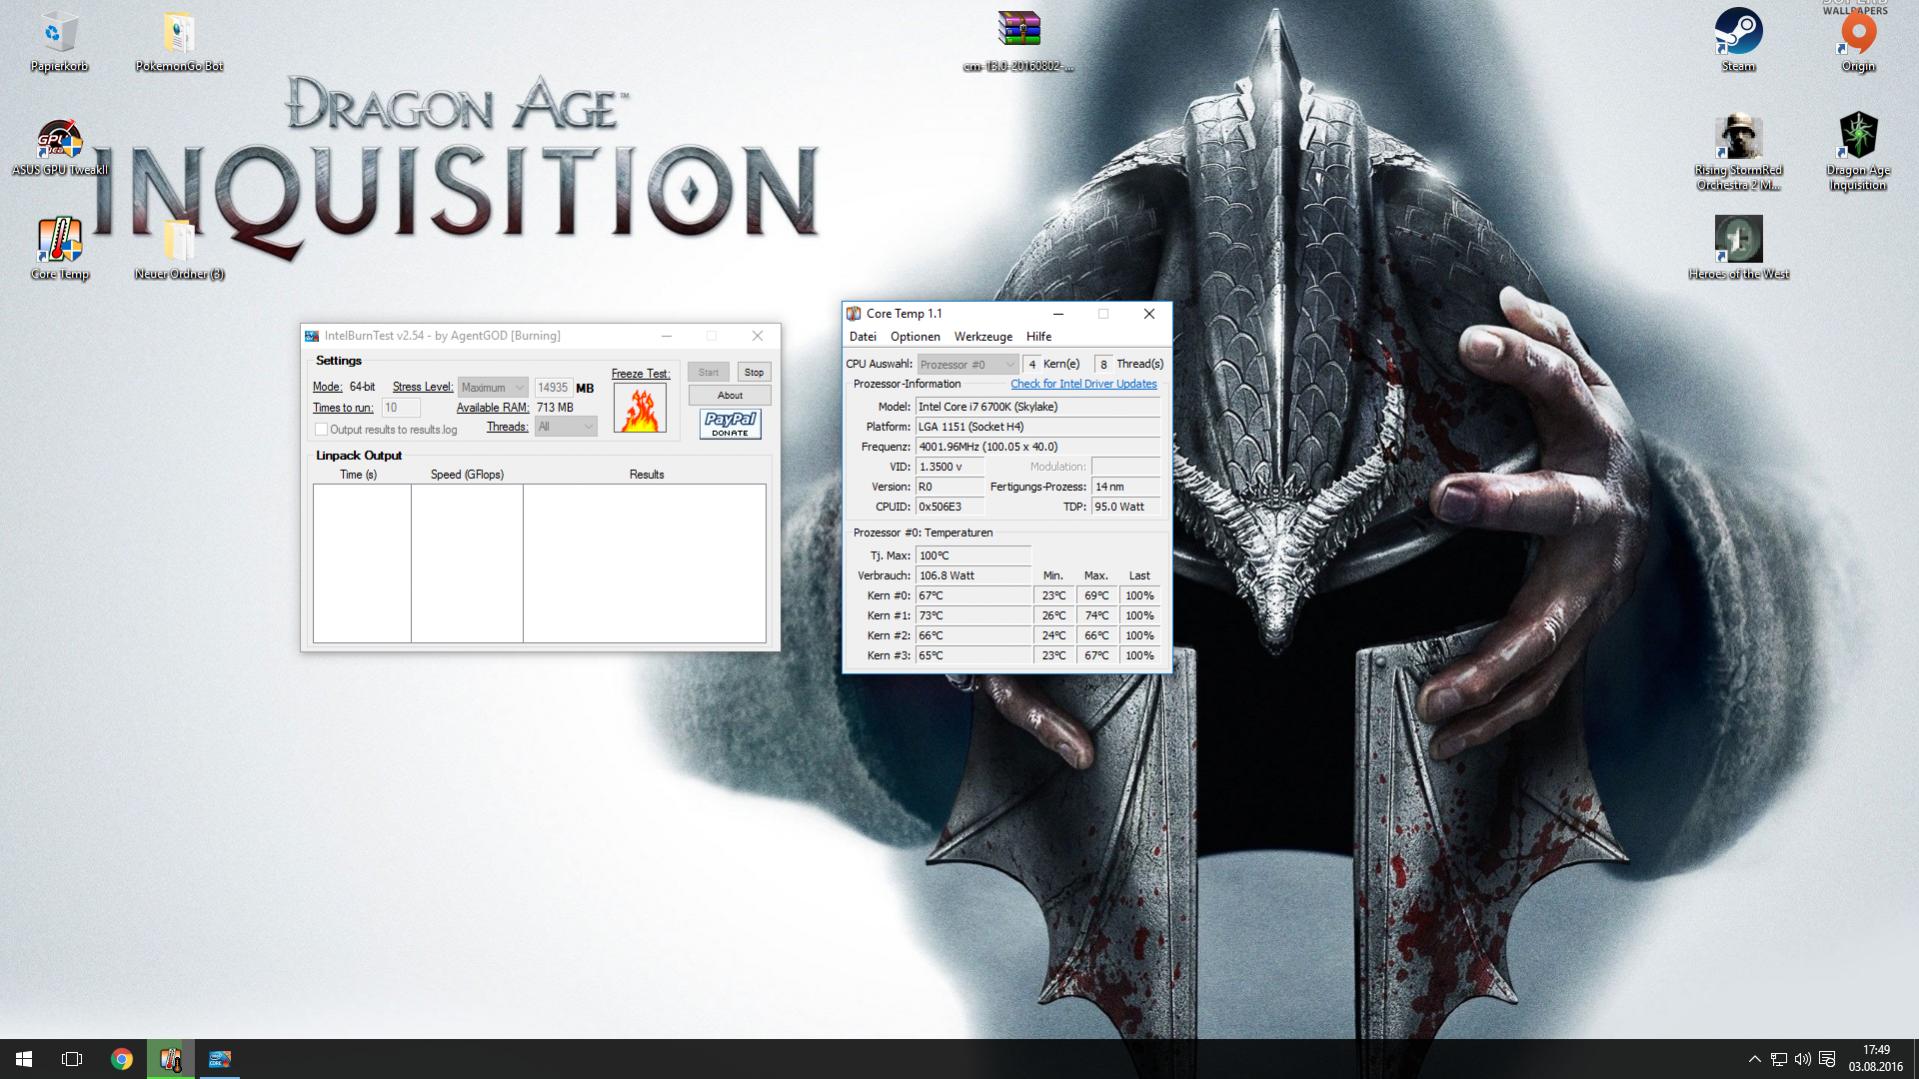Click the Freeze Test label
The image size is (1919, 1079).
click(x=640, y=374)
